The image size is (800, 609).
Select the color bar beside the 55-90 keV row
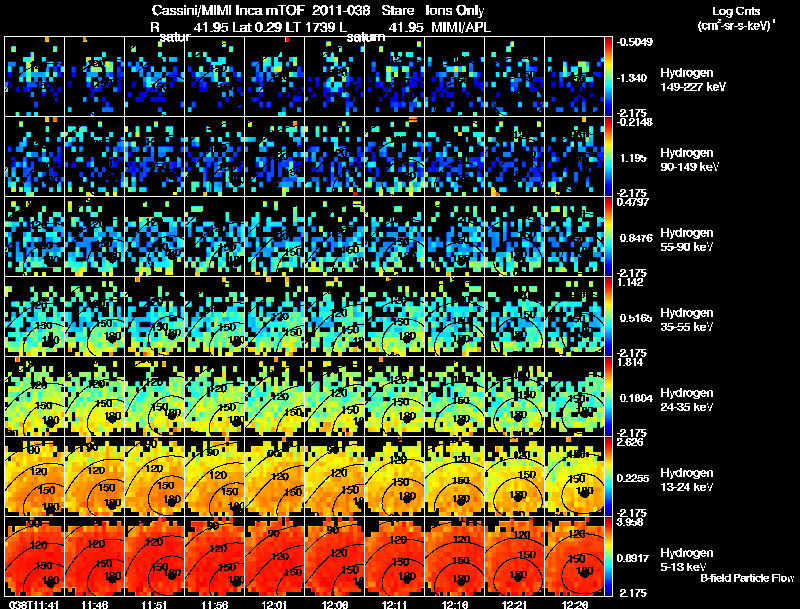point(608,237)
